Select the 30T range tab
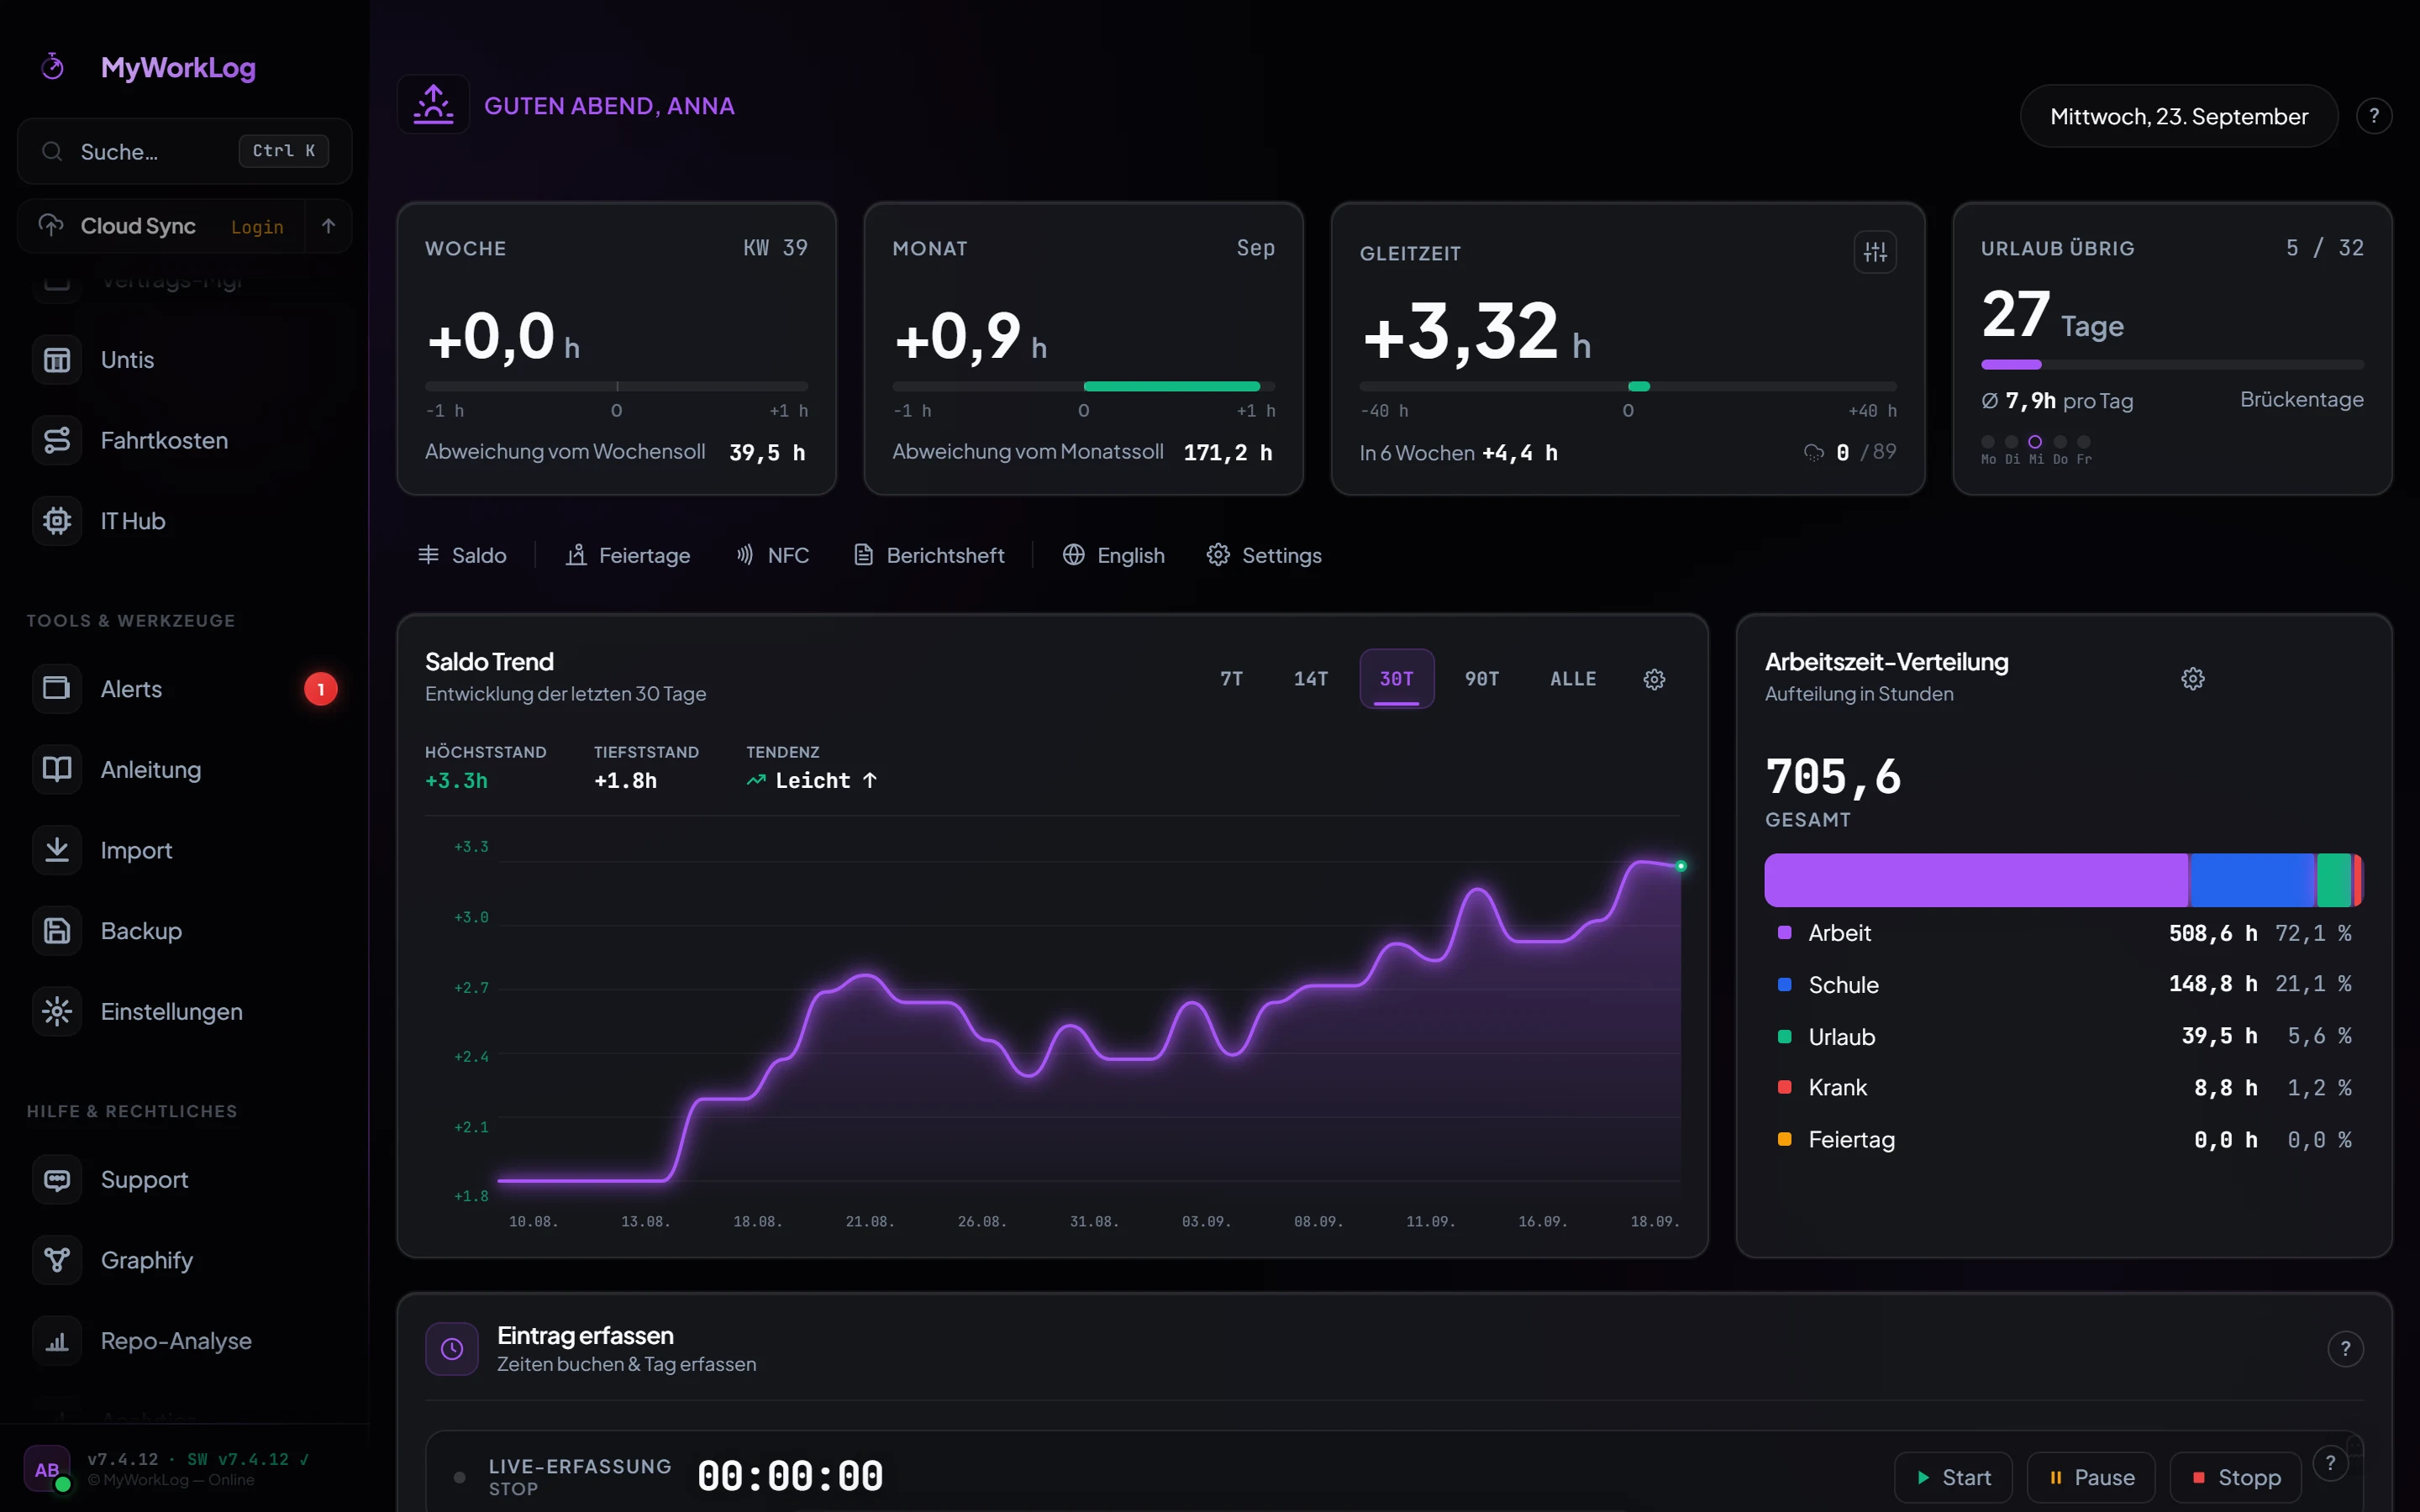2420x1512 pixels. [x=1397, y=679]
